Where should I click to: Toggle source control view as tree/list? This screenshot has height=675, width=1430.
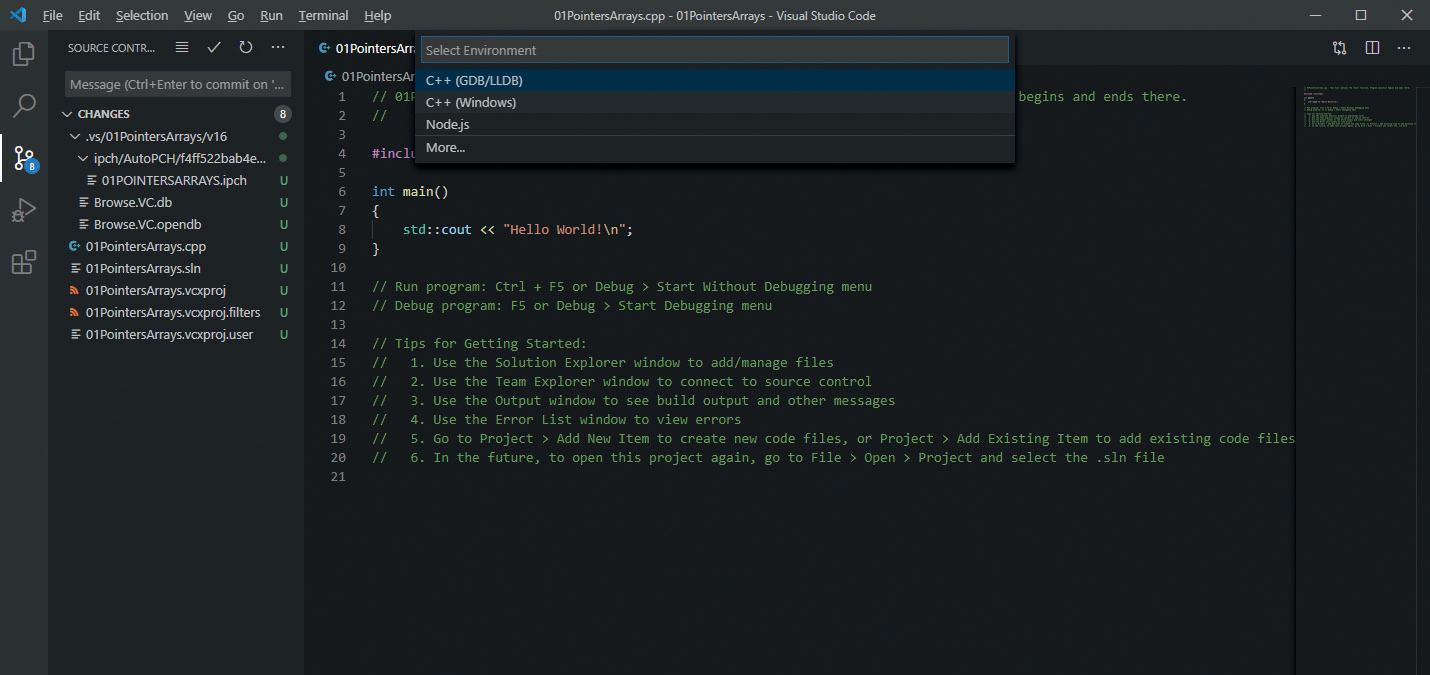coord(182,48)
